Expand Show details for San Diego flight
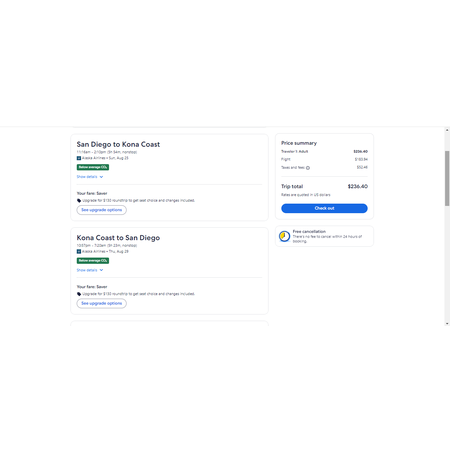The height and width of the screenshot is (450, 450). click(x=90, y=177)
